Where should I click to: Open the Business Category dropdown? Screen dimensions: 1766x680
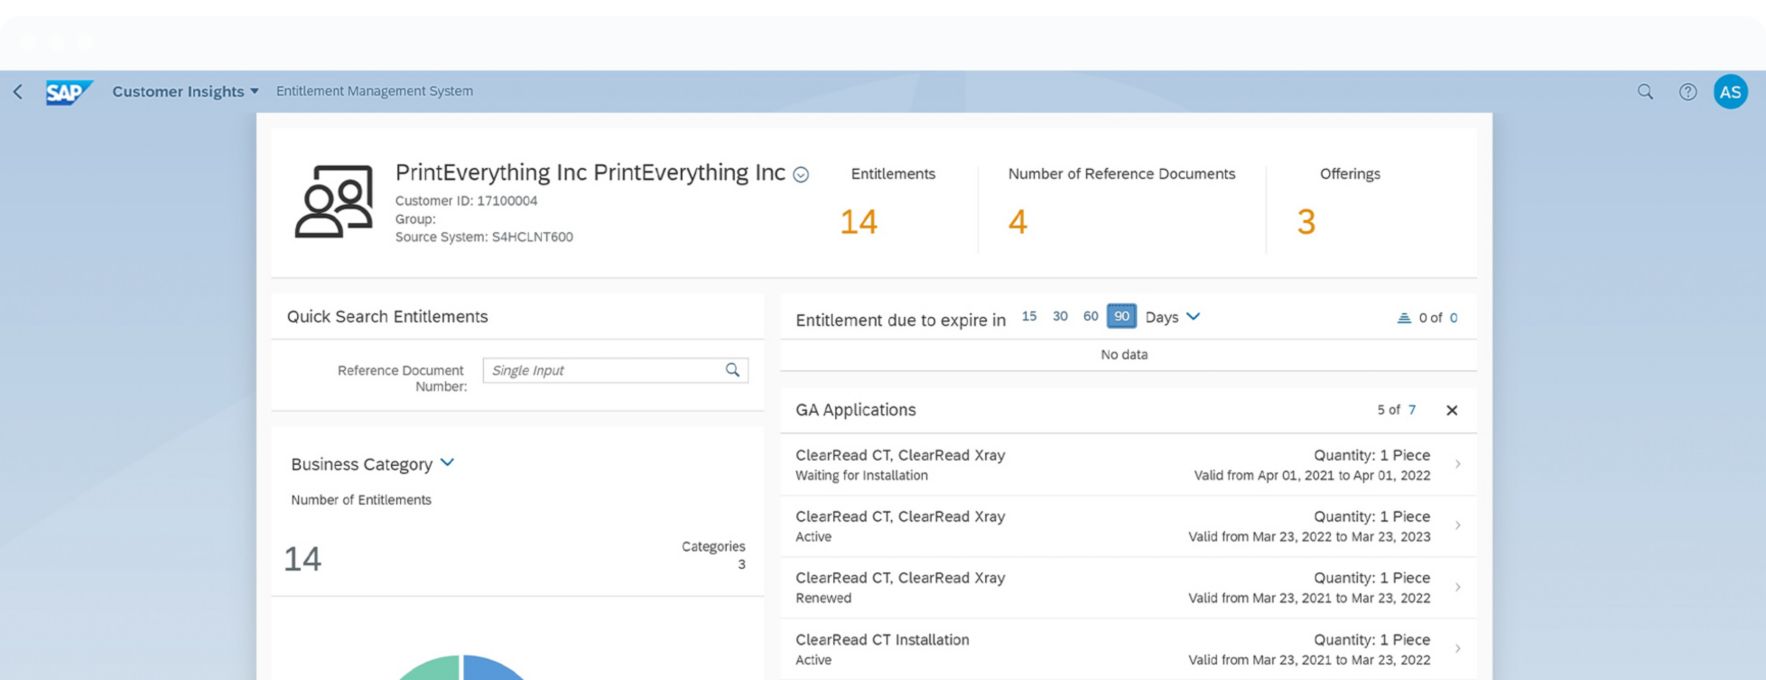tap(447, 463)
